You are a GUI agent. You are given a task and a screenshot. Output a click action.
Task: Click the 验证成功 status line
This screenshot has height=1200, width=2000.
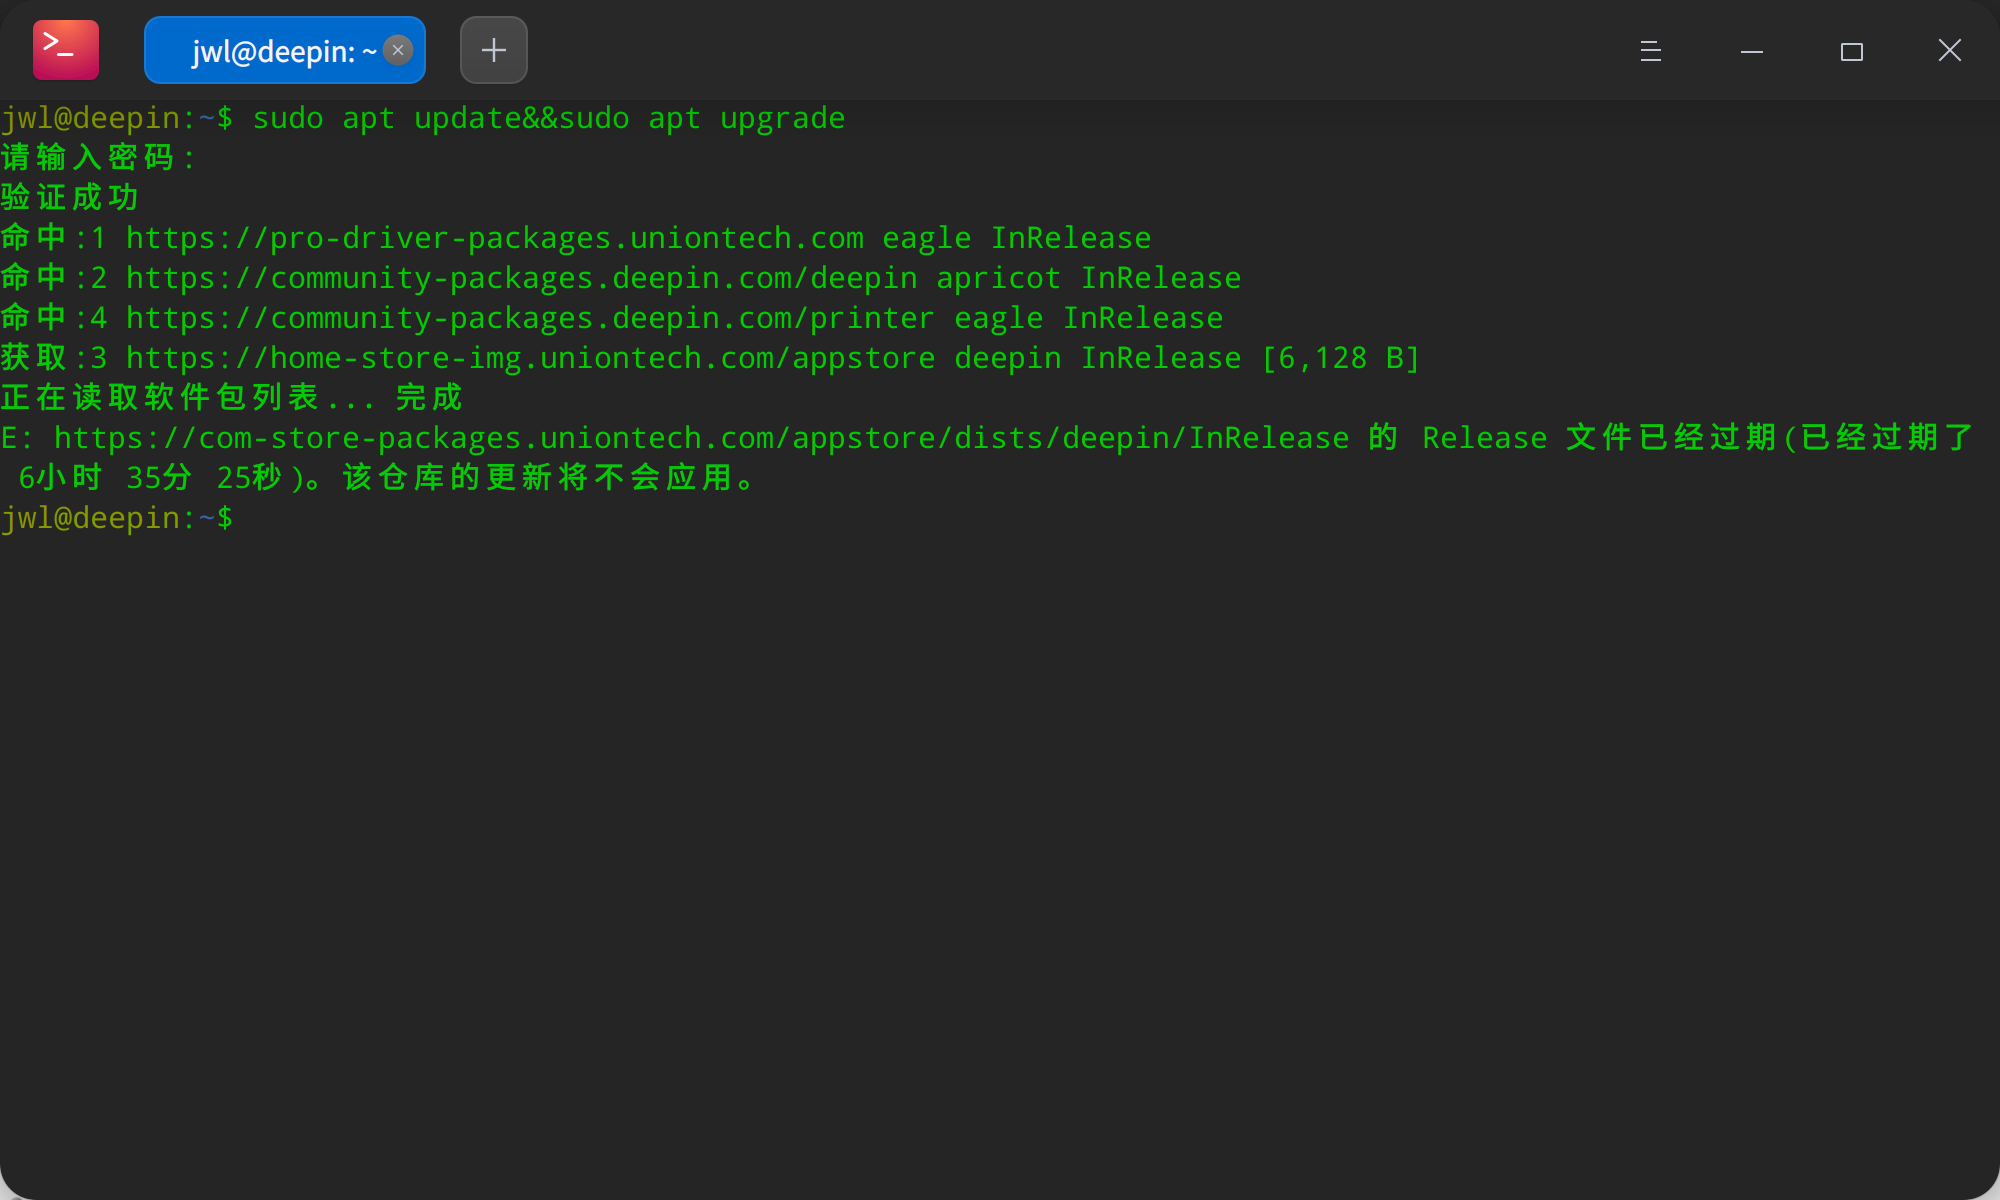click(68, 197)
